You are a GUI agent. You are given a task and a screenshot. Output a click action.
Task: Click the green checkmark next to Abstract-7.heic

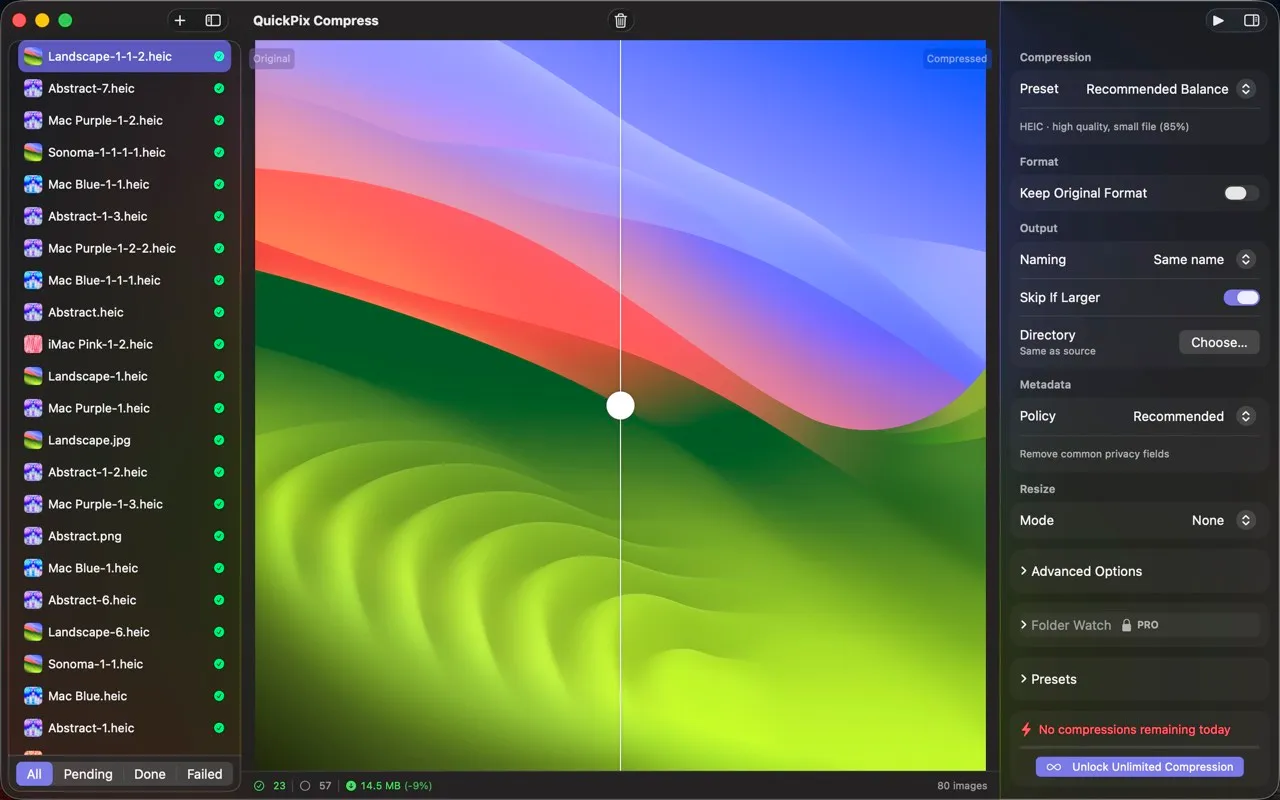click(219, 89)
